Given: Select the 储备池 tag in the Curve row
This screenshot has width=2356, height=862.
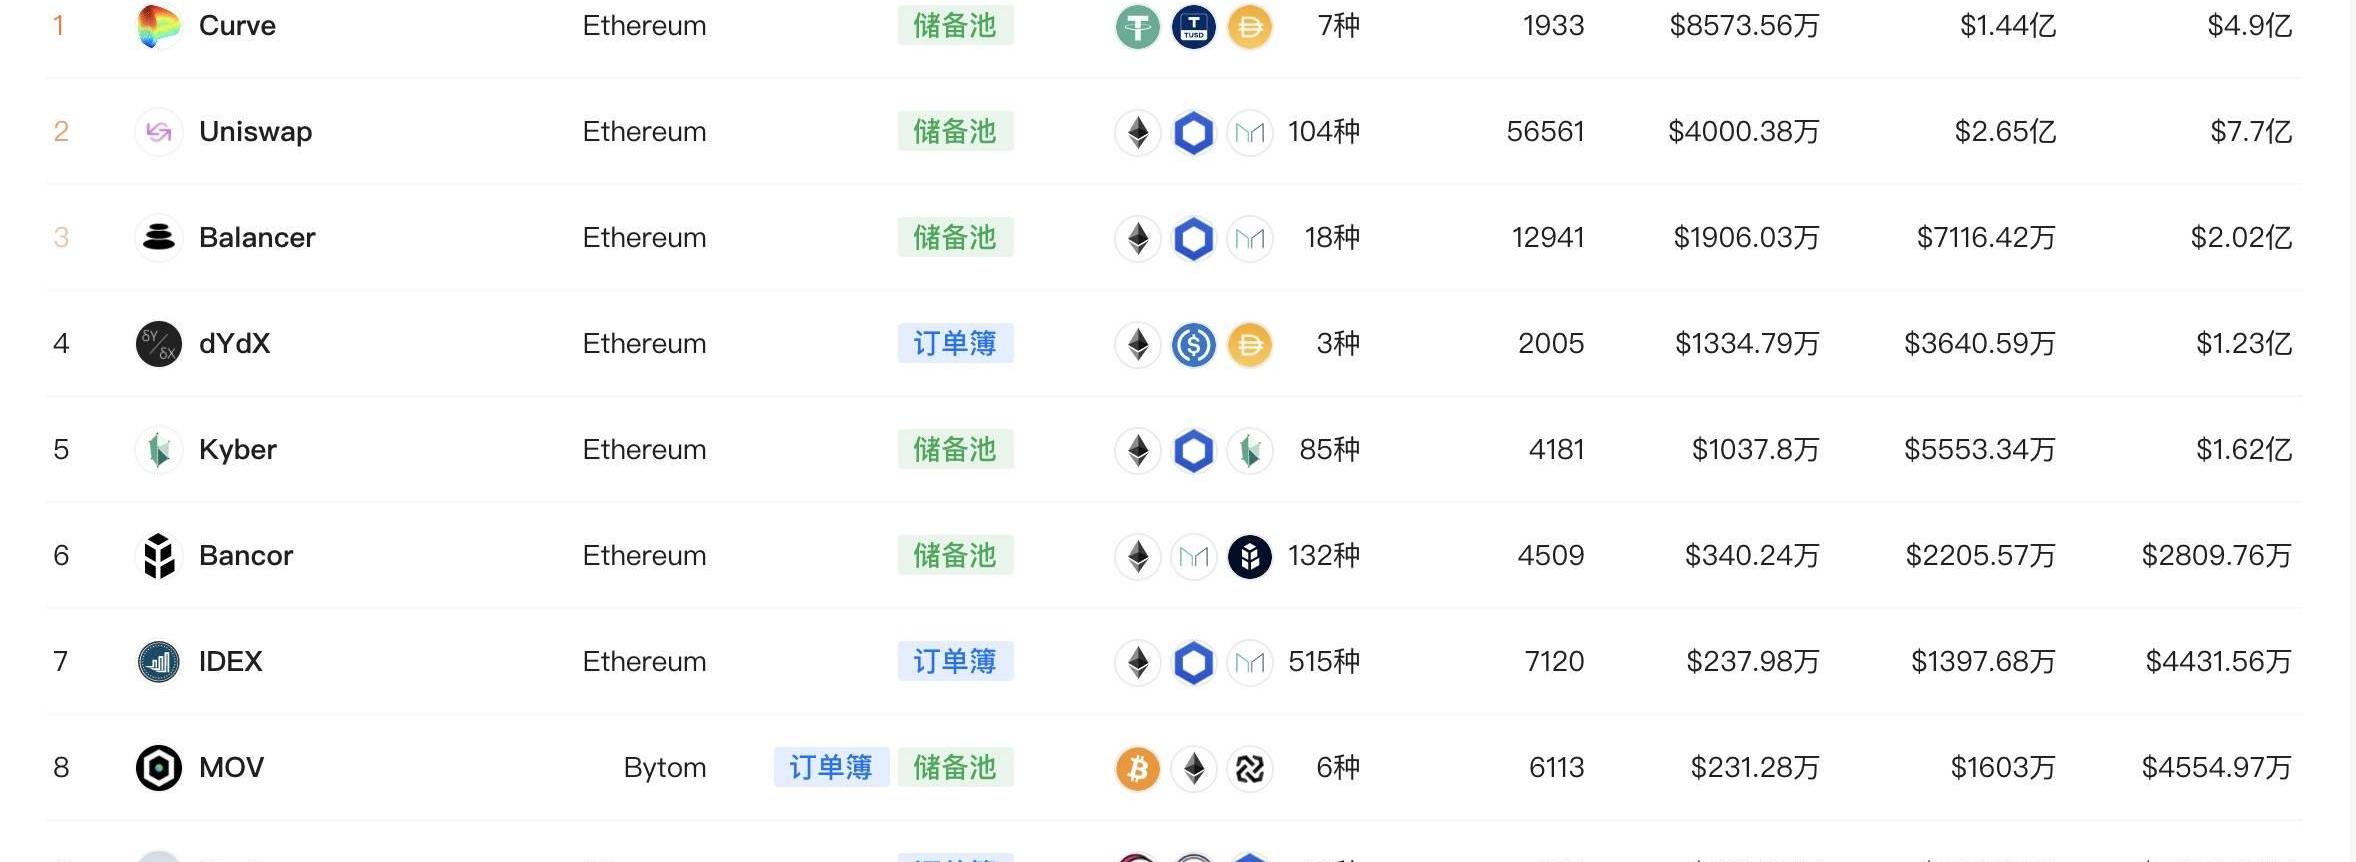Looking at the screenshot, I should 955,25.
